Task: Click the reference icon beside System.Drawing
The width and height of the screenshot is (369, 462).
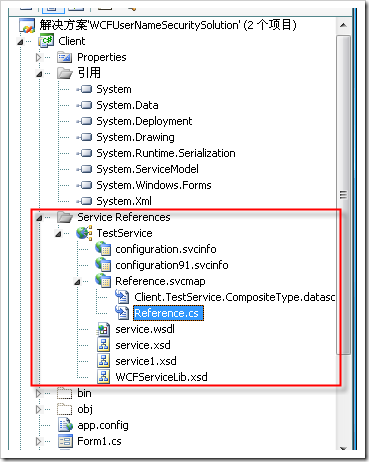Action: point(84,137)
